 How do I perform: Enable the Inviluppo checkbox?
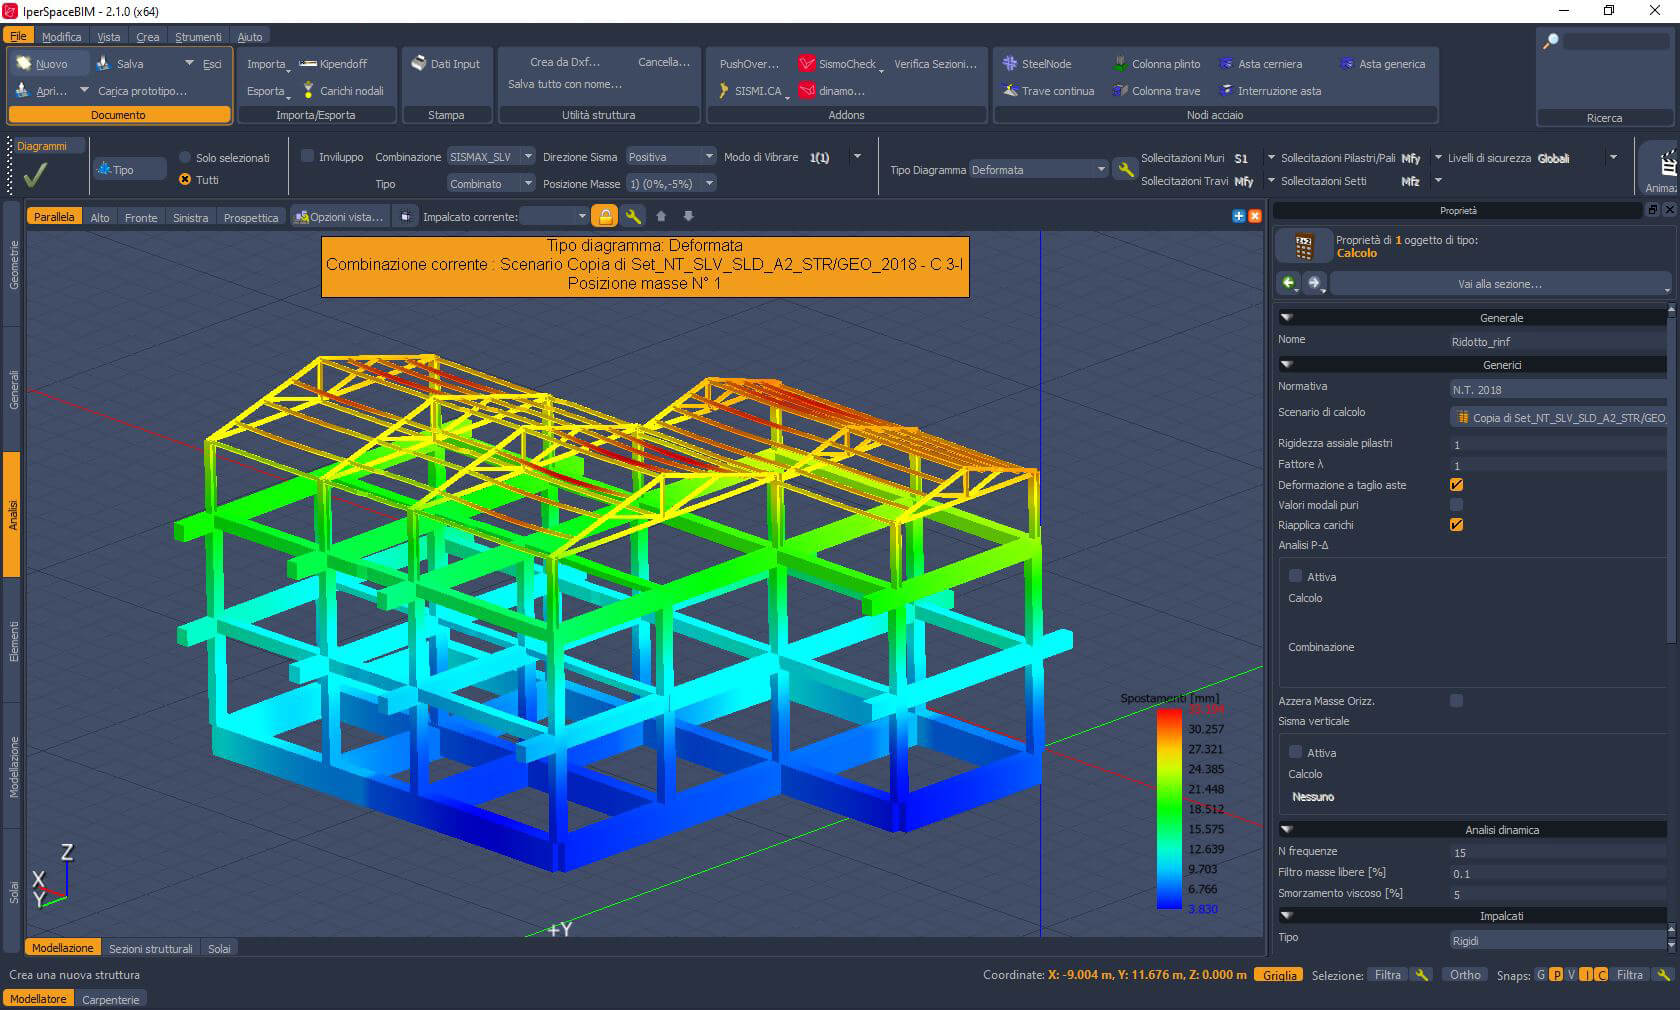pos(308,156)
